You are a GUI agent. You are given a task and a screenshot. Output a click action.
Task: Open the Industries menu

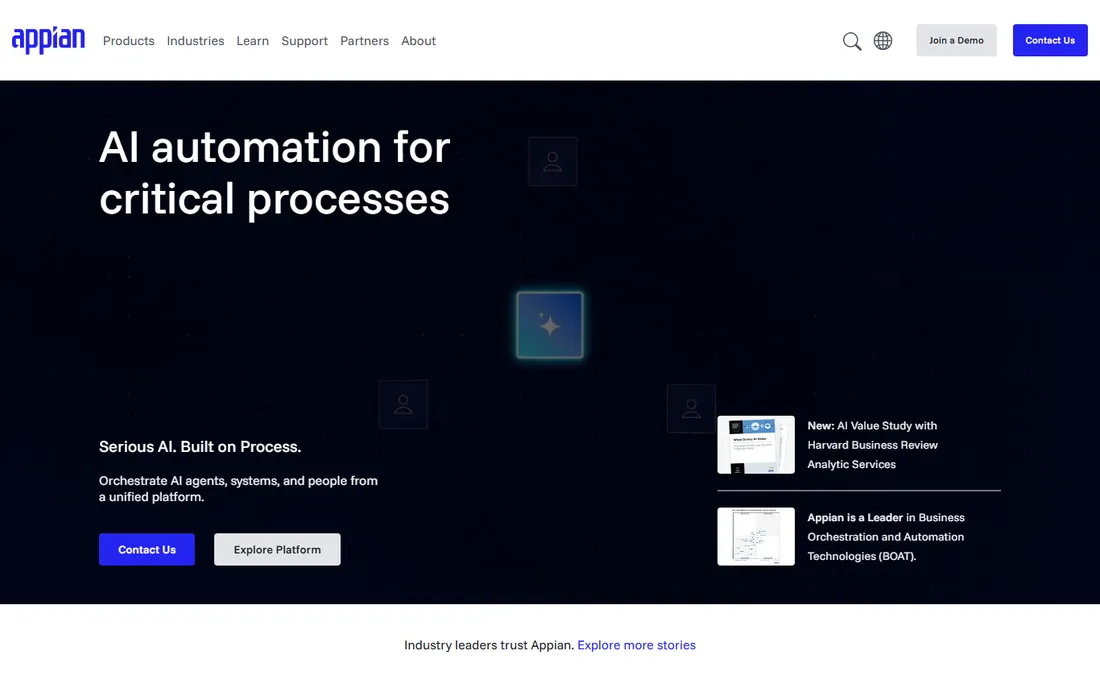[195, 41]
